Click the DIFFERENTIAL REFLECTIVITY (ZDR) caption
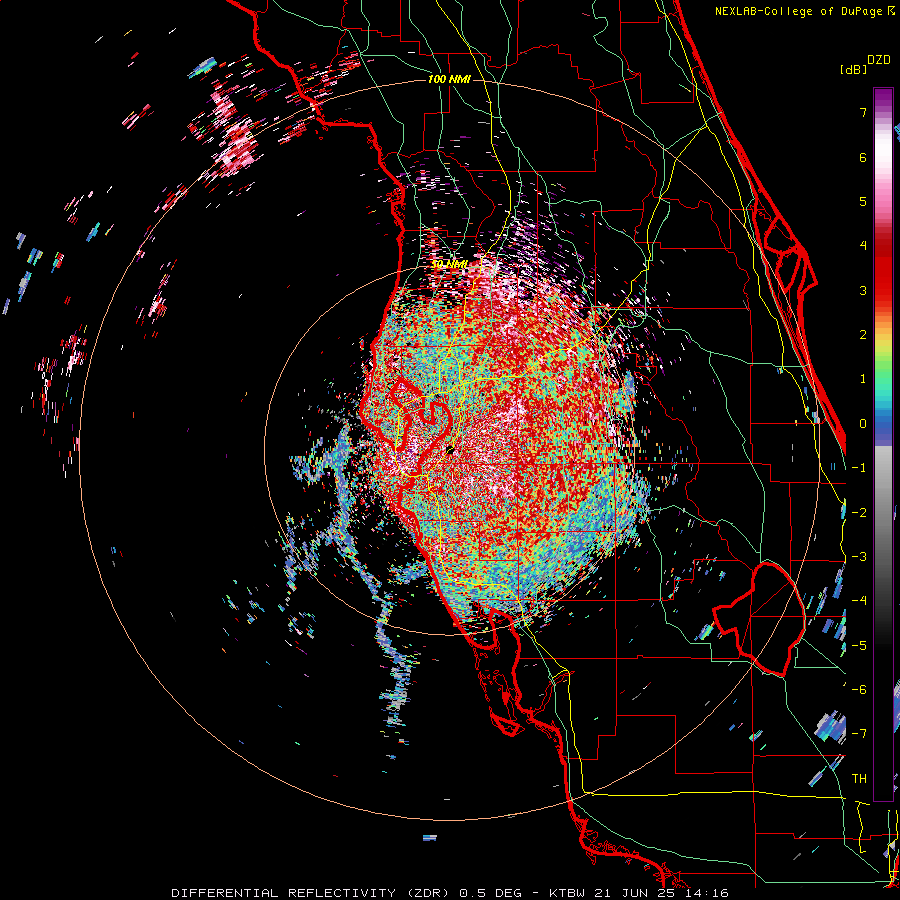 (311, 893)
